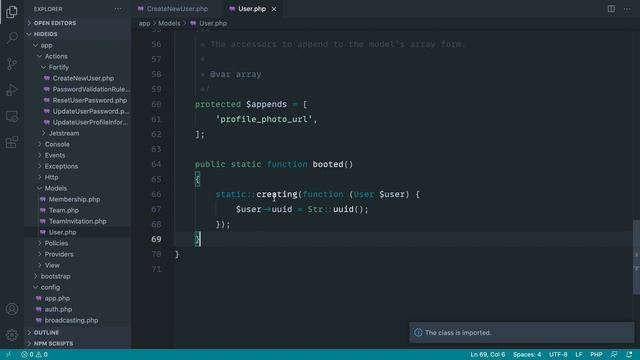Click the 'The class is imported.' notification
Viewport: 640px width, 360px height.
coord(522,333)
